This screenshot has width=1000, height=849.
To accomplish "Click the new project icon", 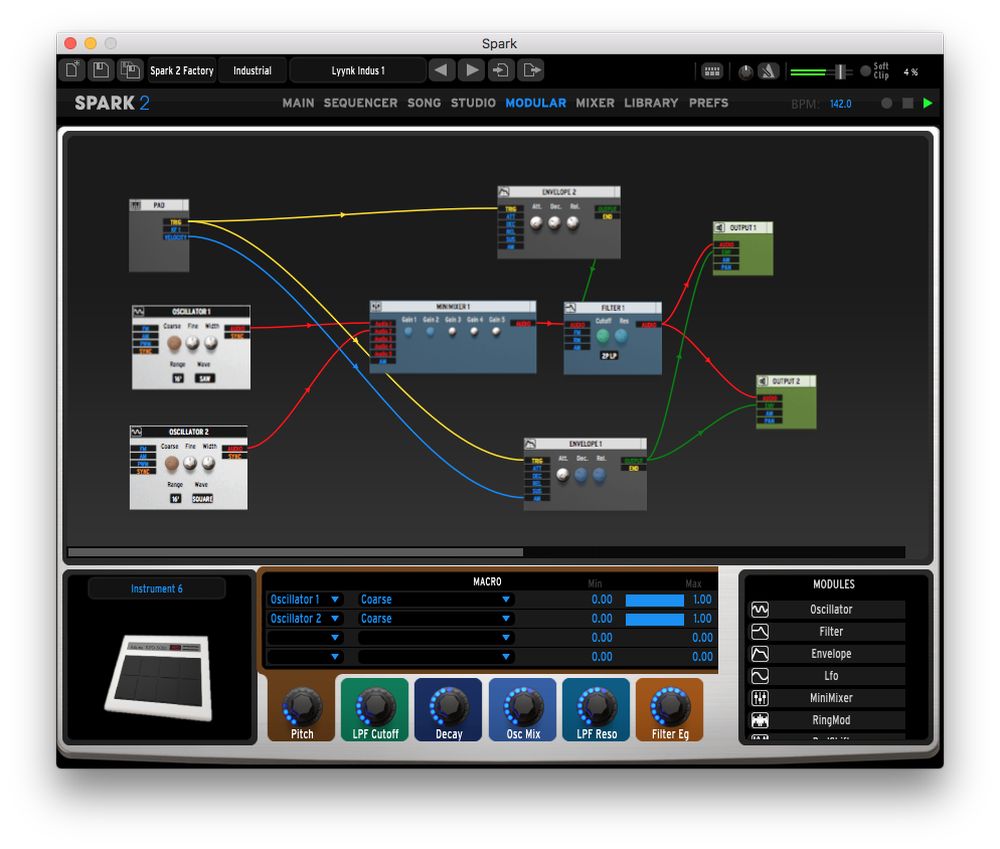I will click(x=73, y=70).
